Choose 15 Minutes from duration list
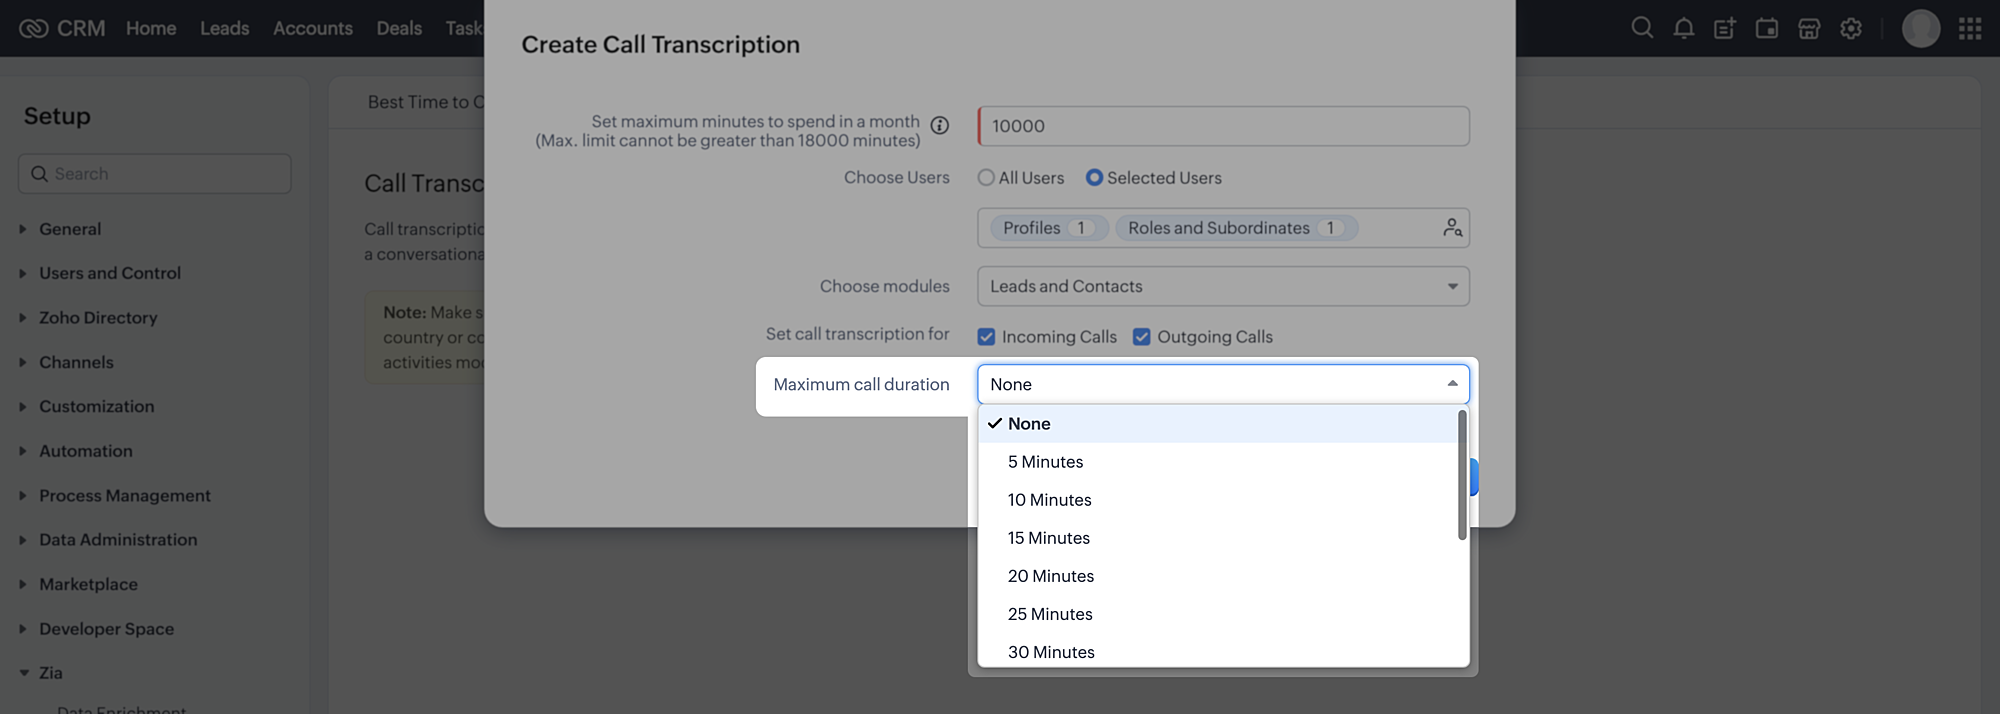The image size is (2000, 714). coord(1049,538)
